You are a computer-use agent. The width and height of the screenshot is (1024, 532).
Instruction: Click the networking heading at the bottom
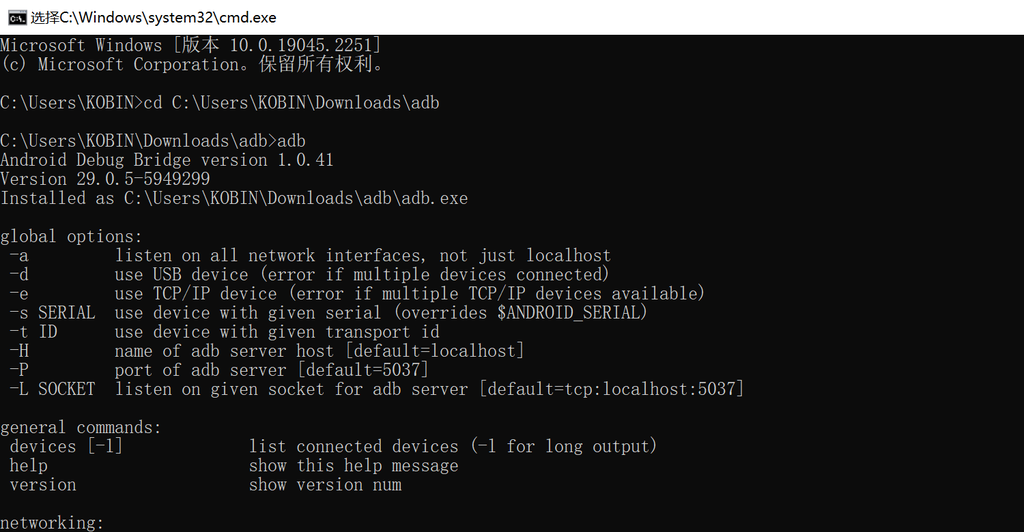[x=52, y=523]
